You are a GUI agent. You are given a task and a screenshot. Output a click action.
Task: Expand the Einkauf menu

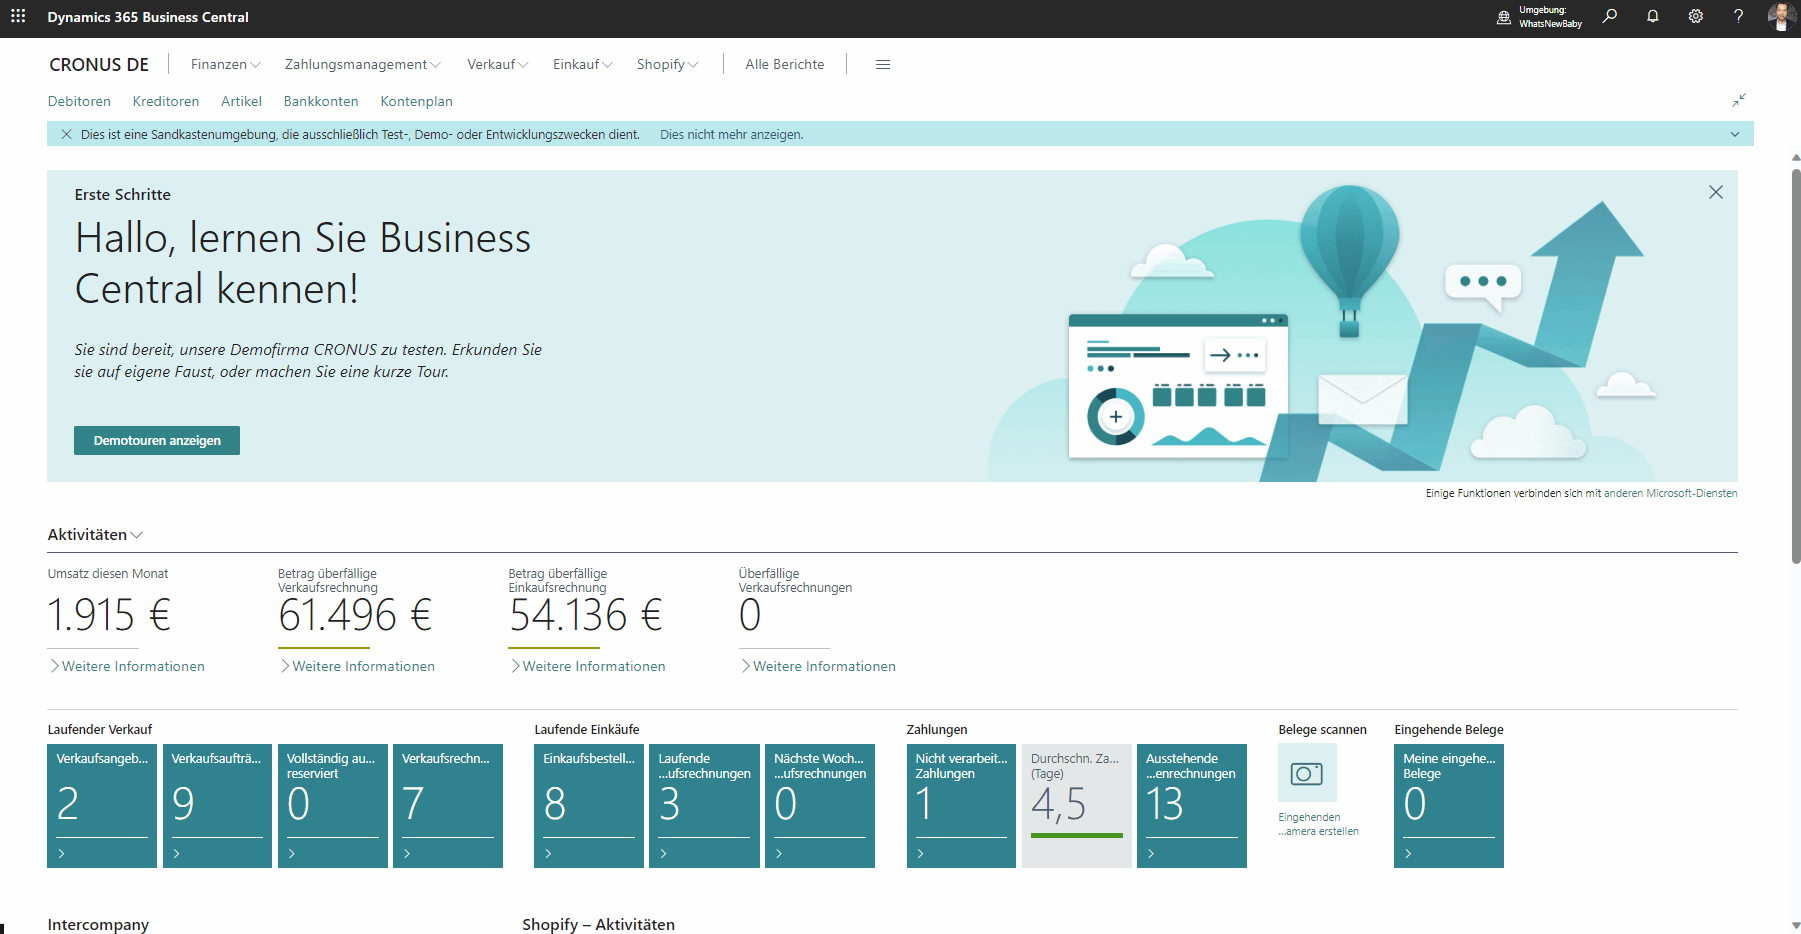pyautogui.click(x=583, y=64)
